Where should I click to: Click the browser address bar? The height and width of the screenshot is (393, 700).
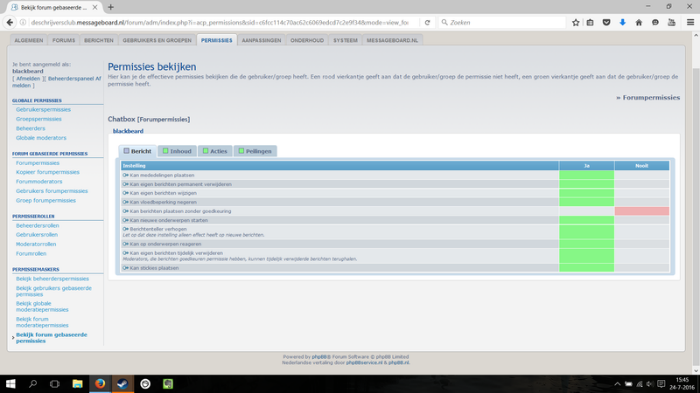click(219, 22)
